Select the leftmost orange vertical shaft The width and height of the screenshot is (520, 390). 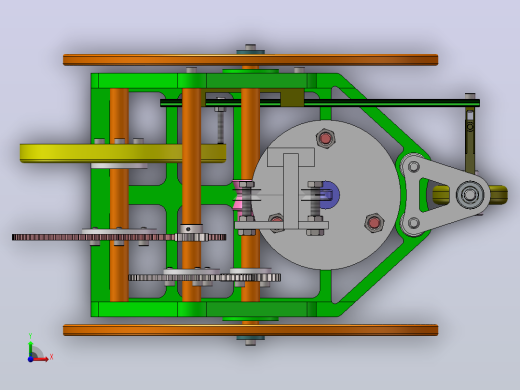click(x=119, y=195)
